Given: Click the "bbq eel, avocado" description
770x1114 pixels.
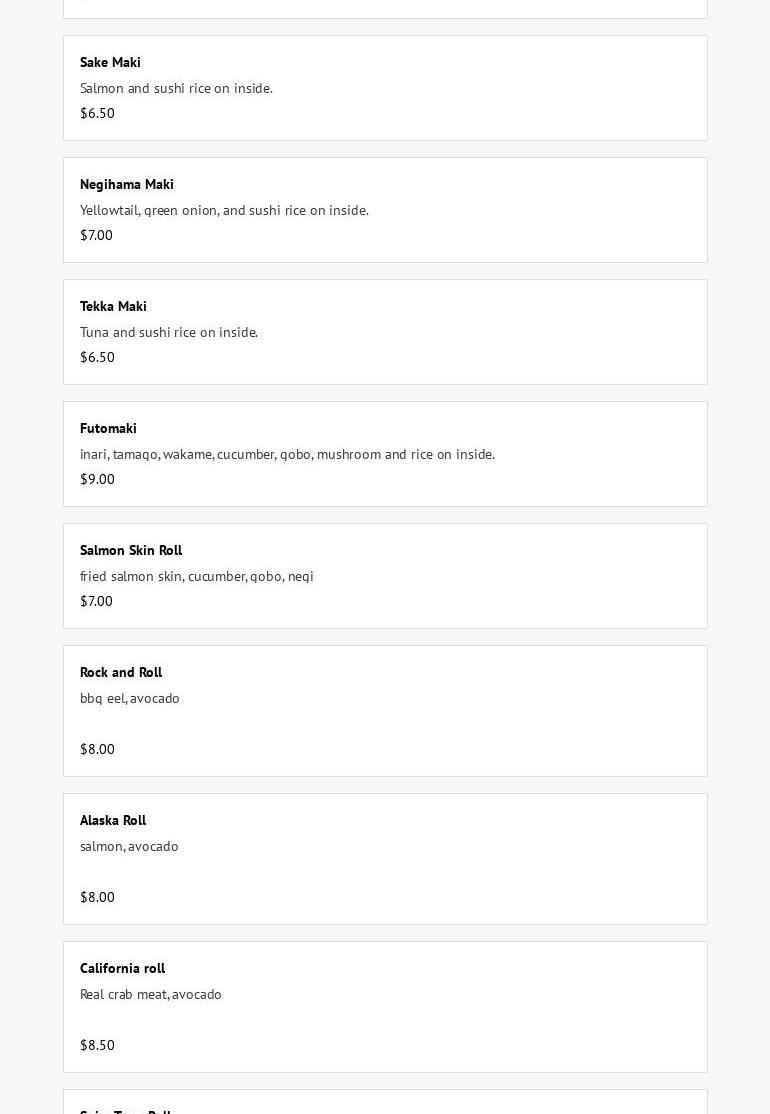Looking at the screenshot, I should [130, 698].
